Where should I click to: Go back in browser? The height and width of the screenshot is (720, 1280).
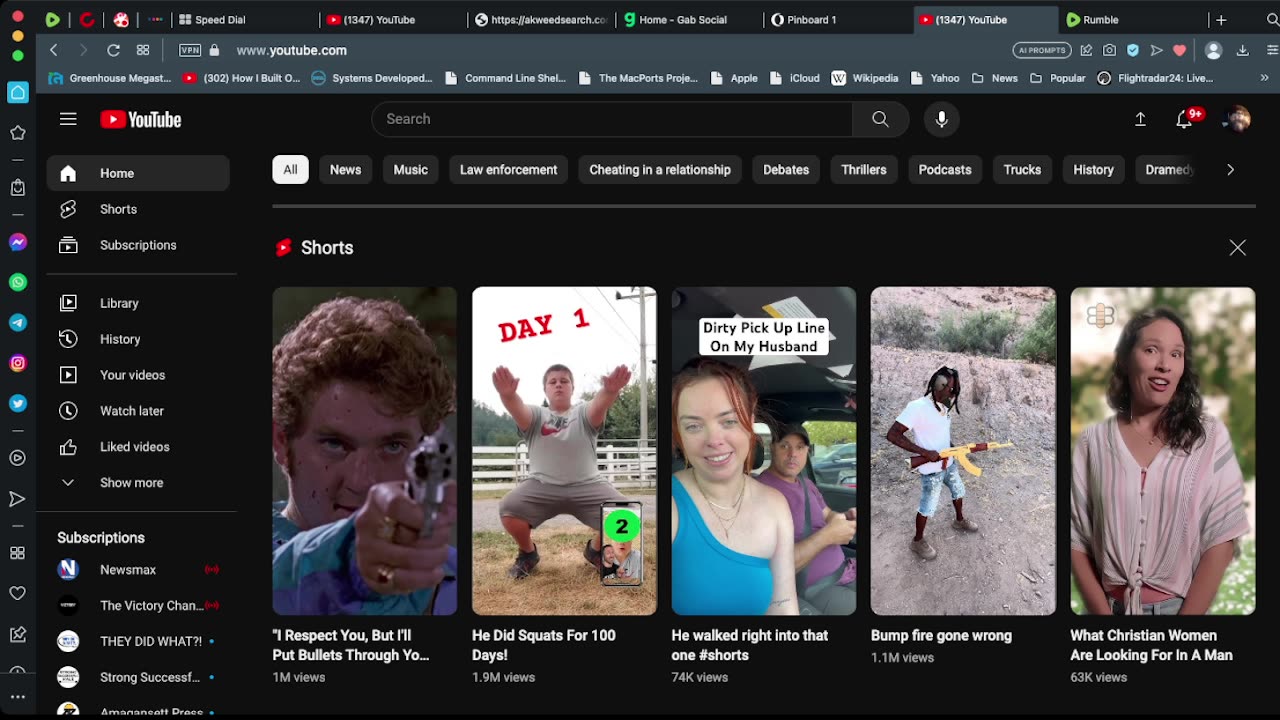coord(54,50)
